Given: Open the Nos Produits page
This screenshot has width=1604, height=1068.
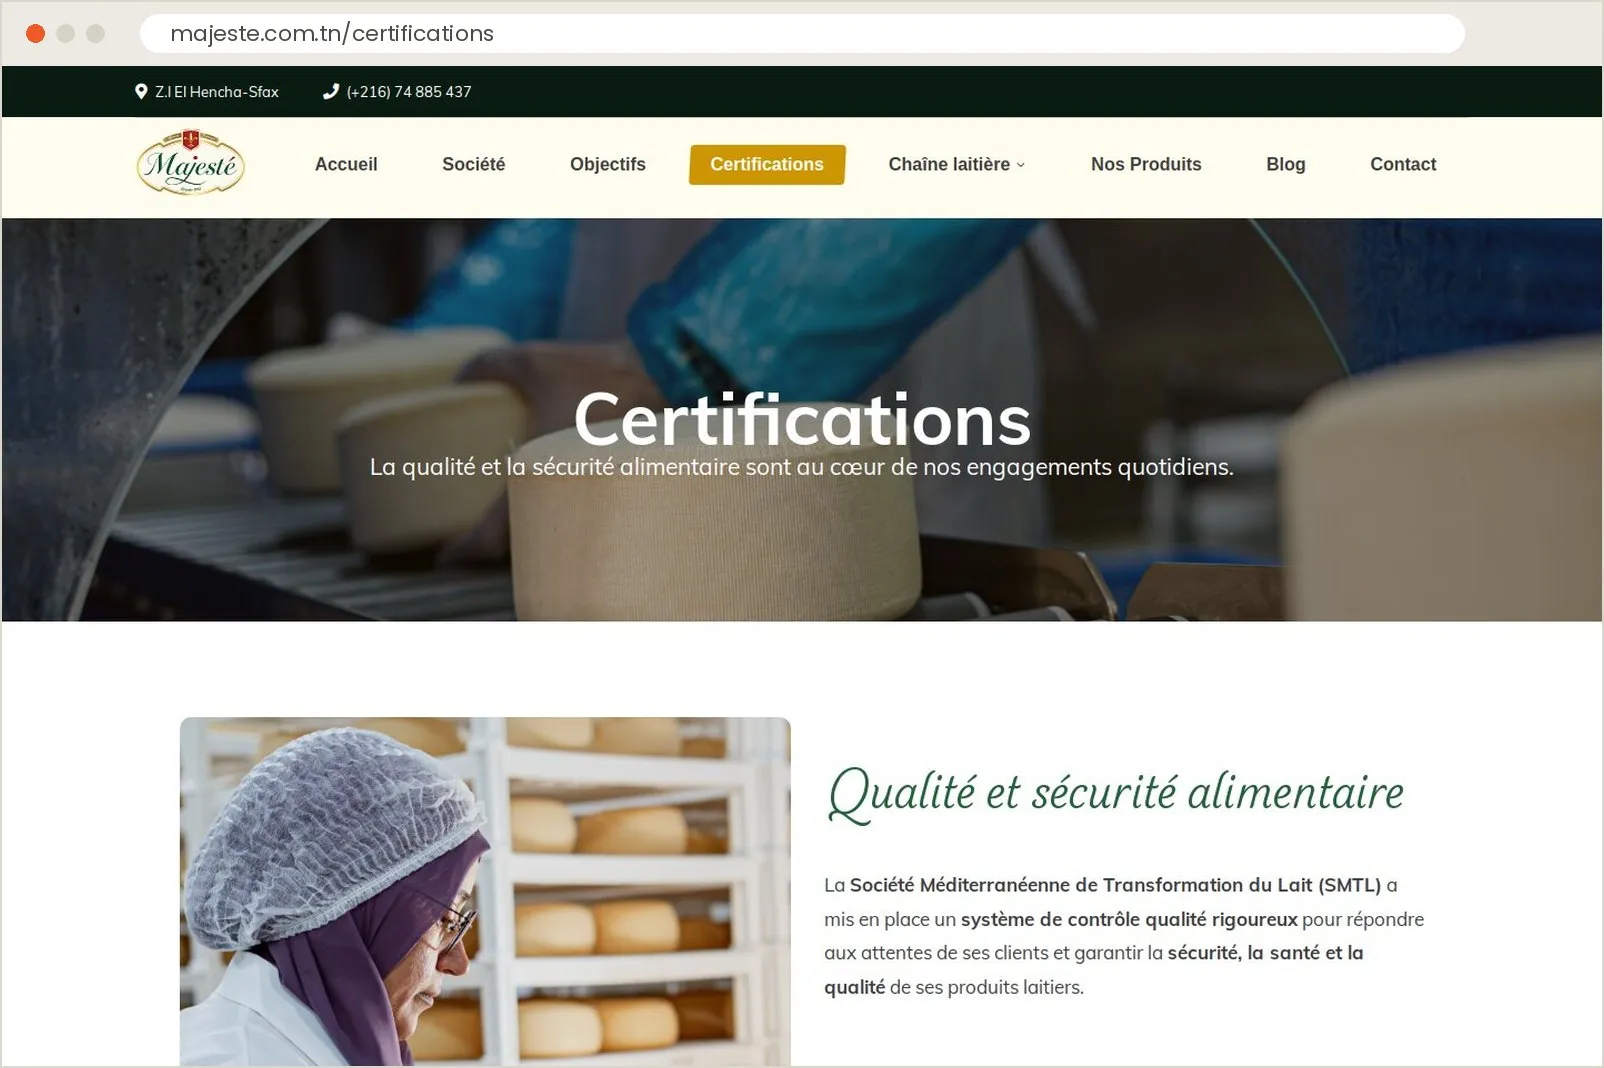Looking at the screenshot, I should coord(1146,164).
